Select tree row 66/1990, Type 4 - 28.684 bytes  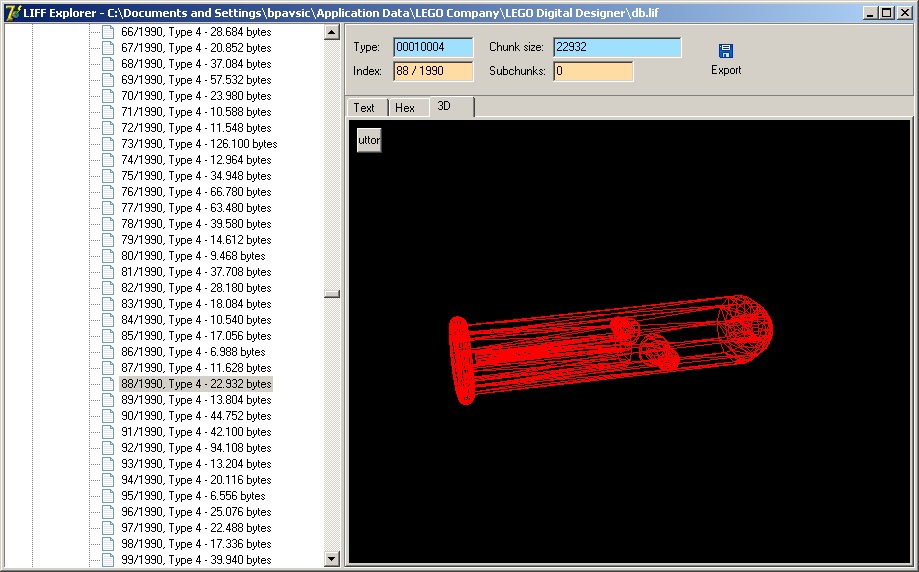pos(196,32)
